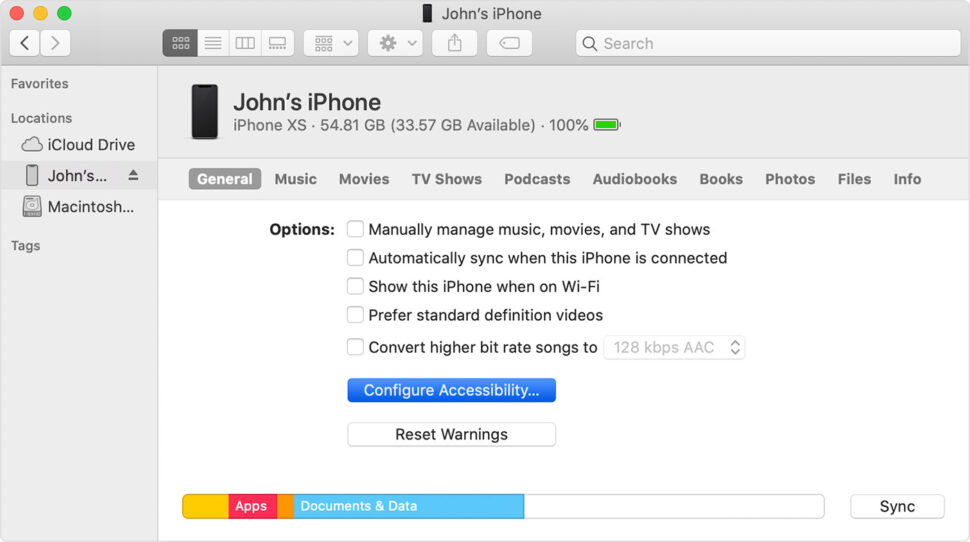Open iCloud Drive in the sidebar
The height and width of the screenshot is (542, 970).
[79, 145]
